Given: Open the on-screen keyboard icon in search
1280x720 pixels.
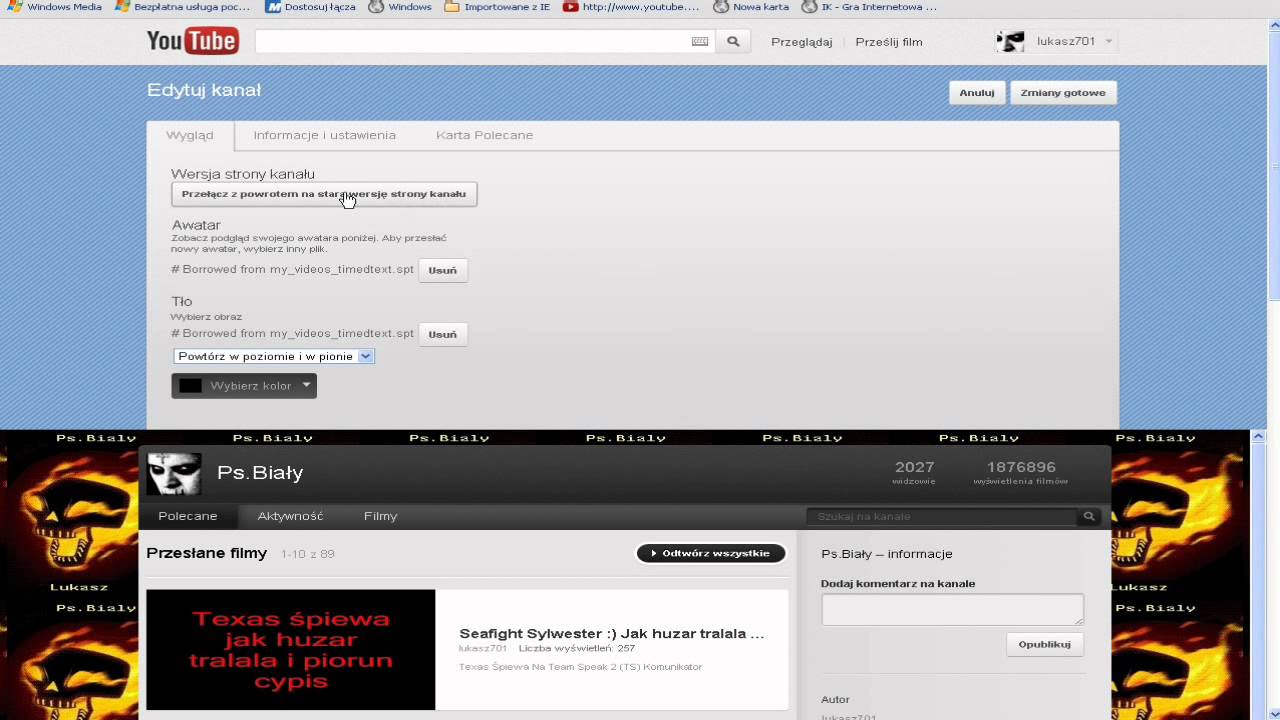Looking at the screenshot, I should point(700,41).
